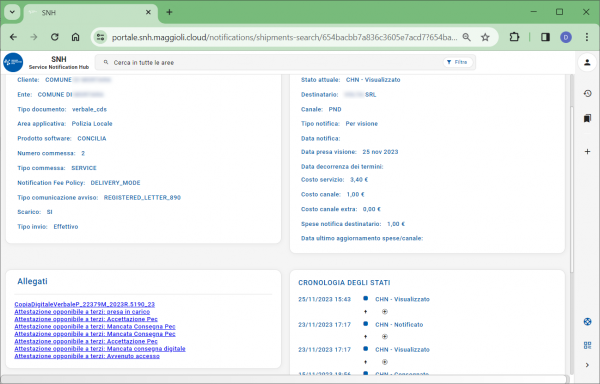The image size is (600, 384).
Task: Click the 'Per visione' tipo notifica value
Action: 362,124
